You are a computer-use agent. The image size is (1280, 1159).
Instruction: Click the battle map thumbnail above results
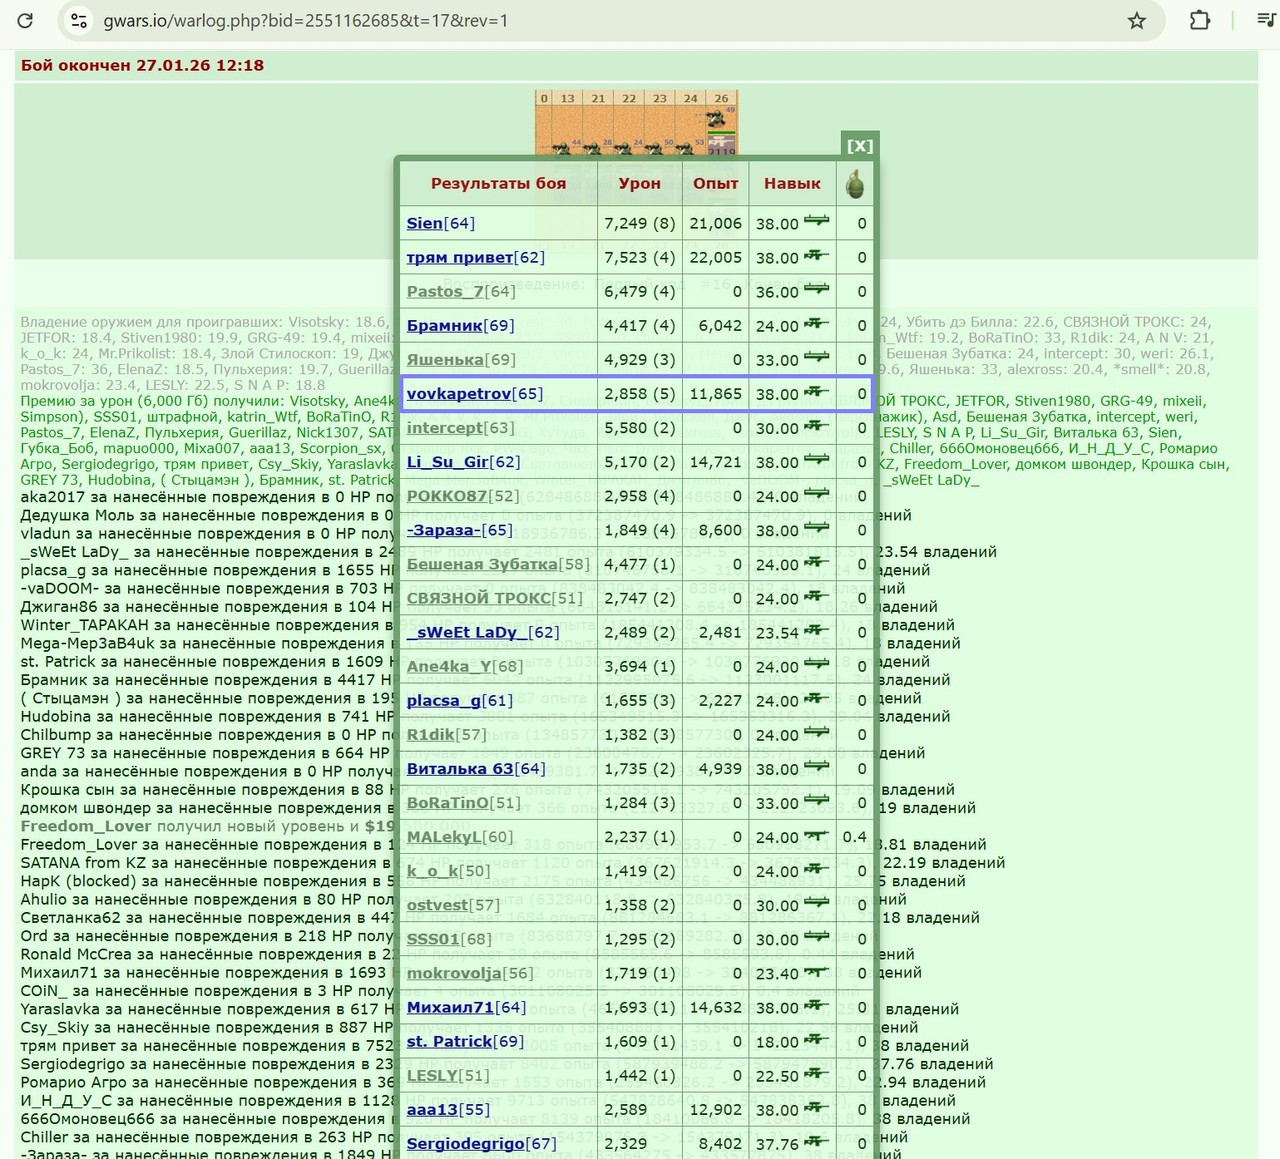(636, 122)
